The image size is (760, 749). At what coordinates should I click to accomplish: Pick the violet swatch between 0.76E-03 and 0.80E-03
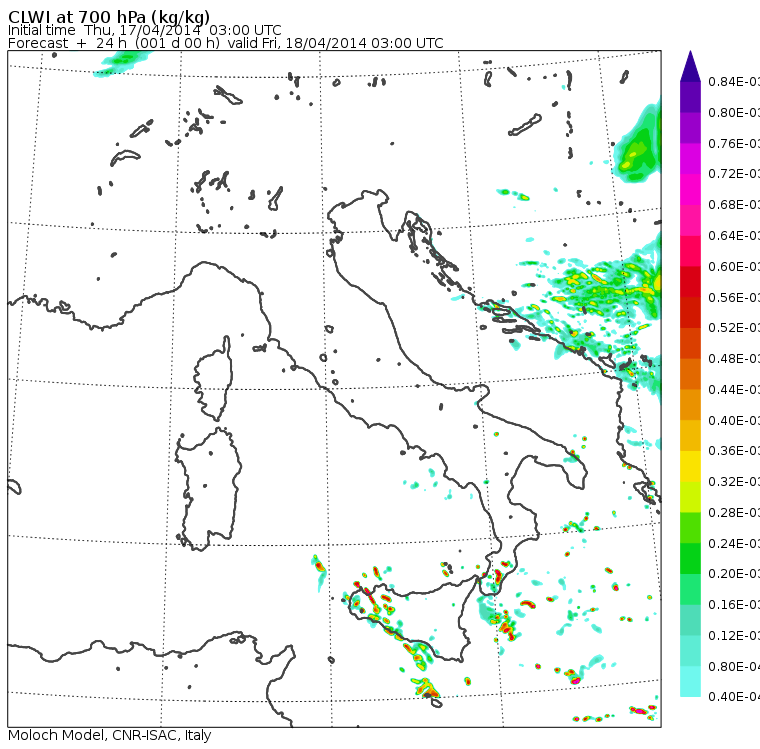tap(690, 128)
